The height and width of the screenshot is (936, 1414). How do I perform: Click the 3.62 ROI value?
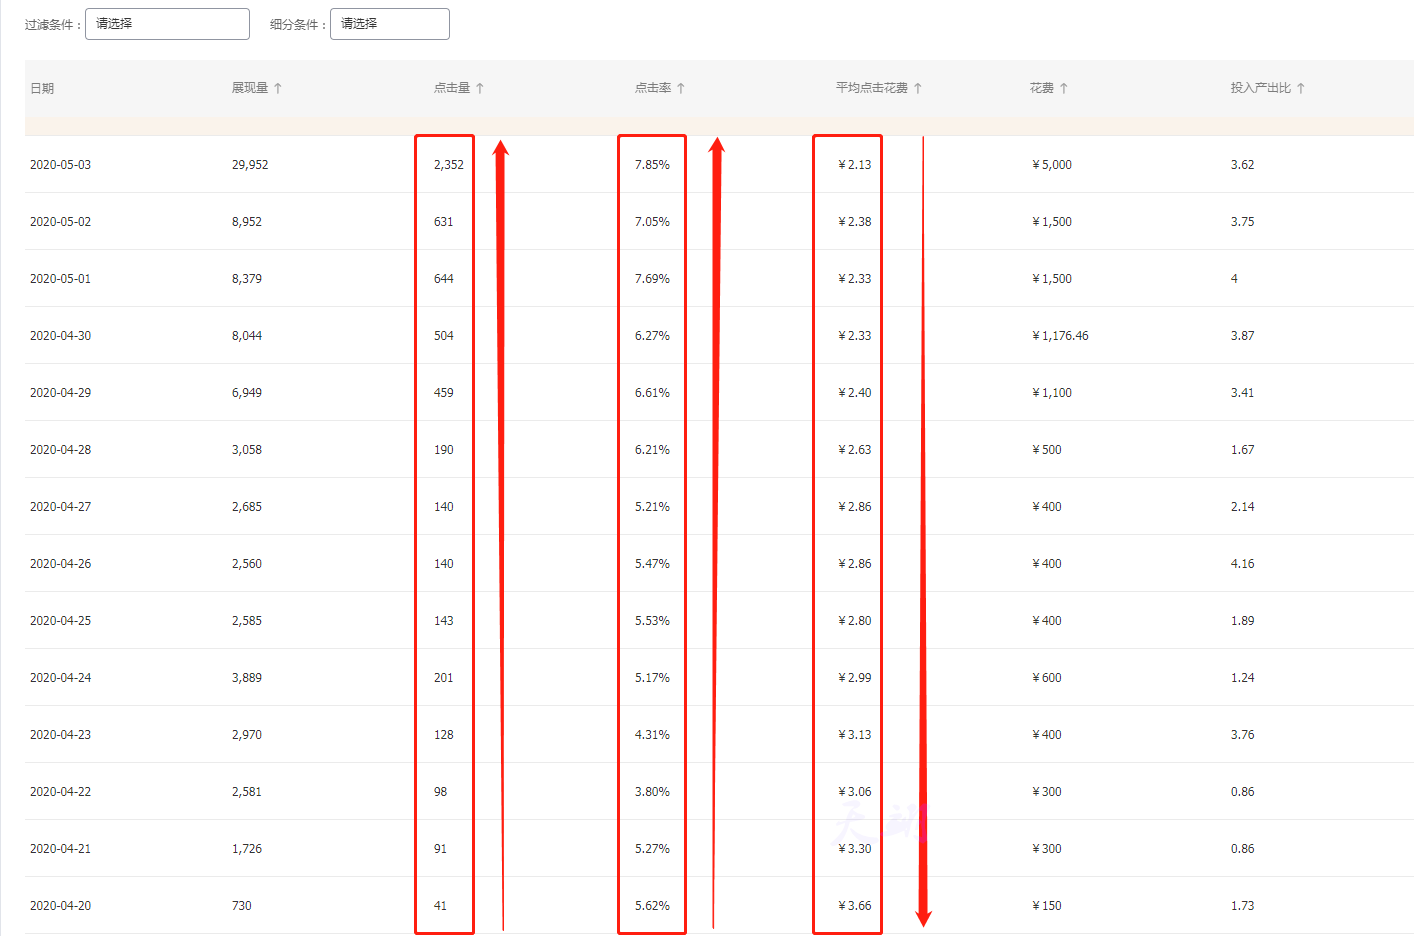point(1242,165)
